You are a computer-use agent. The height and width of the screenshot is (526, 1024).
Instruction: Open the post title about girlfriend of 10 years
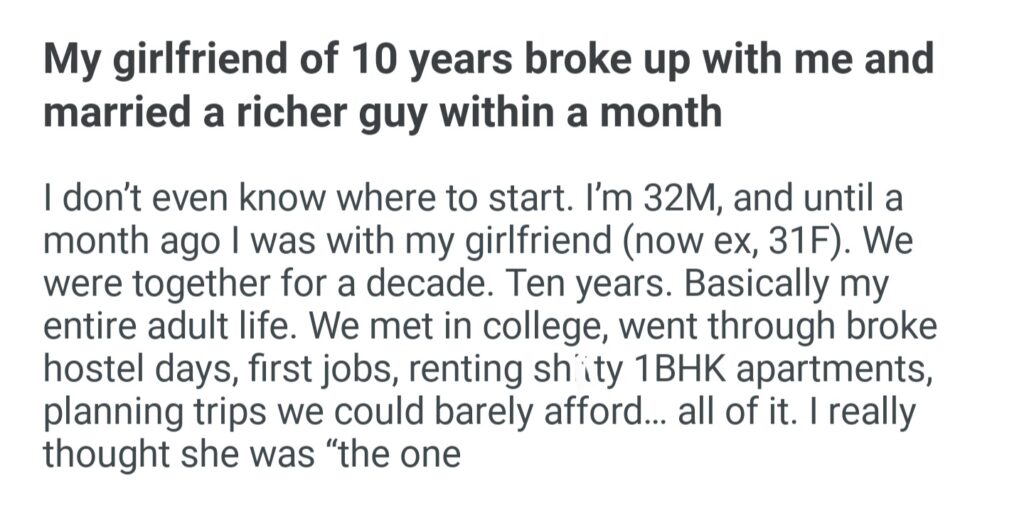pyautogui.click(x=488, y=62)
